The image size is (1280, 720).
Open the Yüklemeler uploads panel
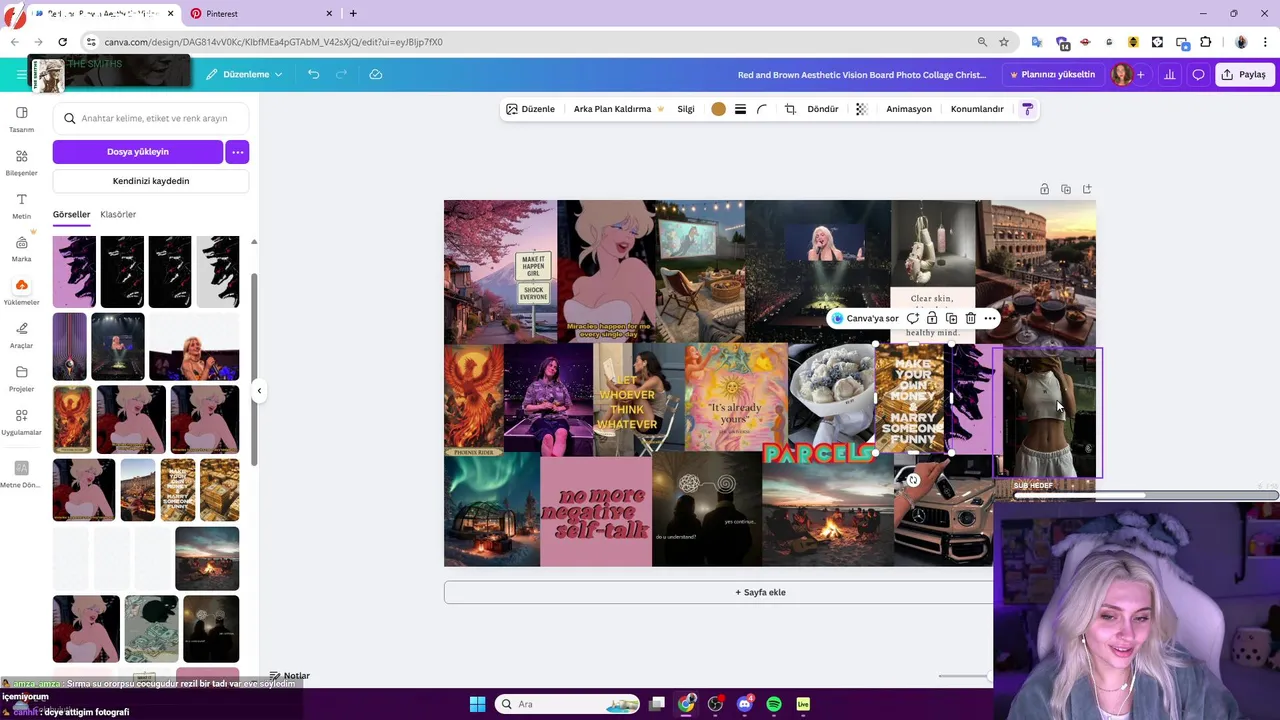click(x=21, y=292)
